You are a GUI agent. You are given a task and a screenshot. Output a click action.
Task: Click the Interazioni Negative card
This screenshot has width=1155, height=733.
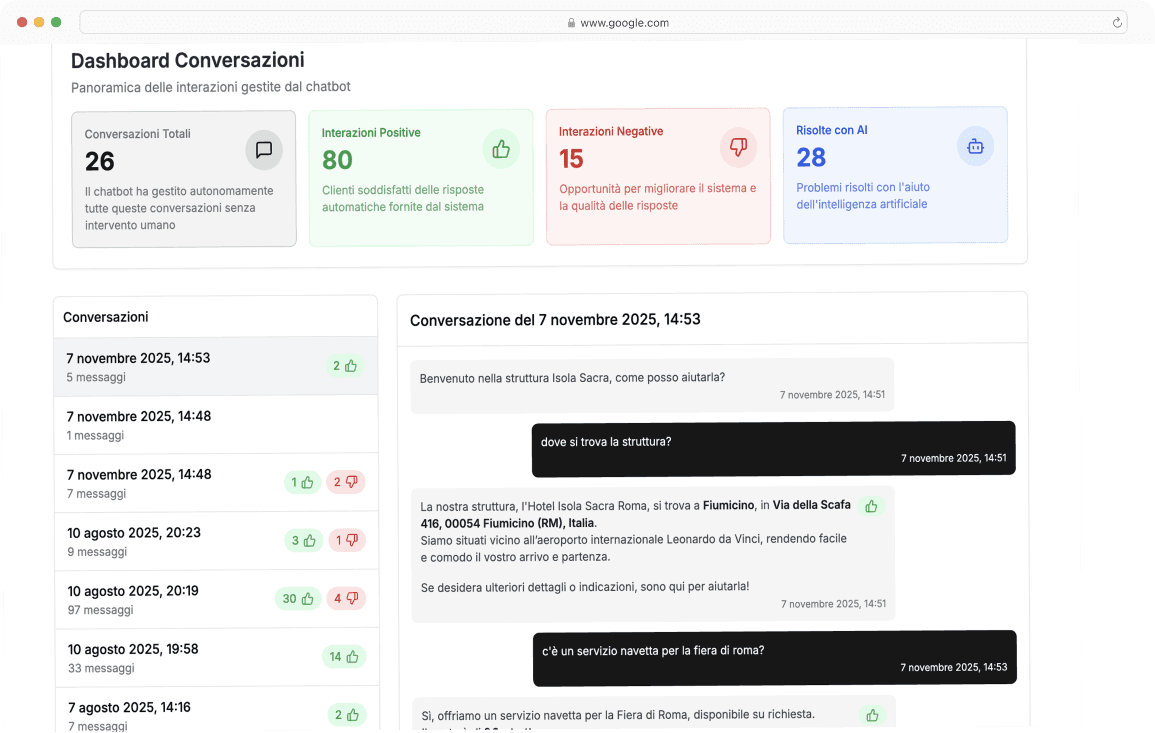point(659,176)
